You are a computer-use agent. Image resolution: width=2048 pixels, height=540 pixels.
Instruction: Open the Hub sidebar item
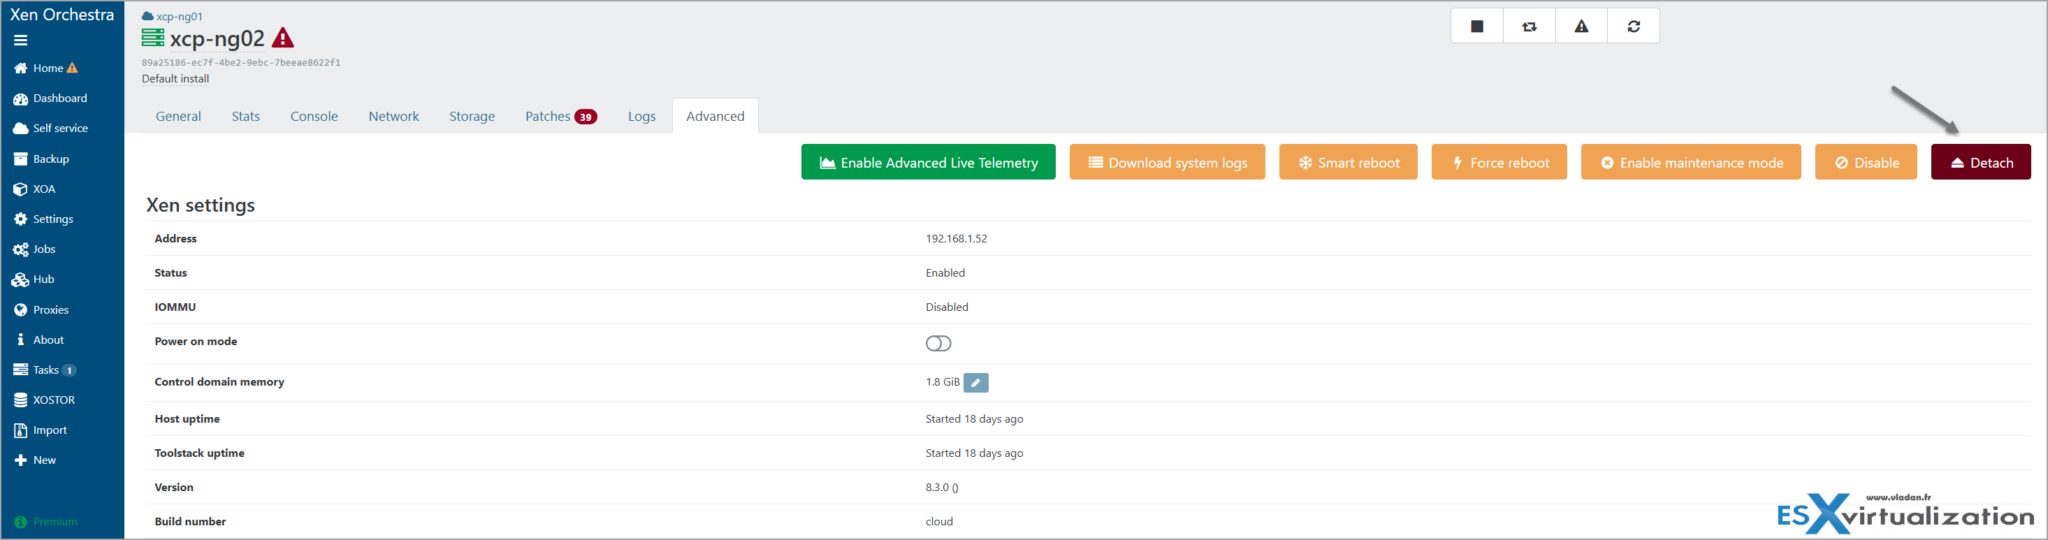43,280
